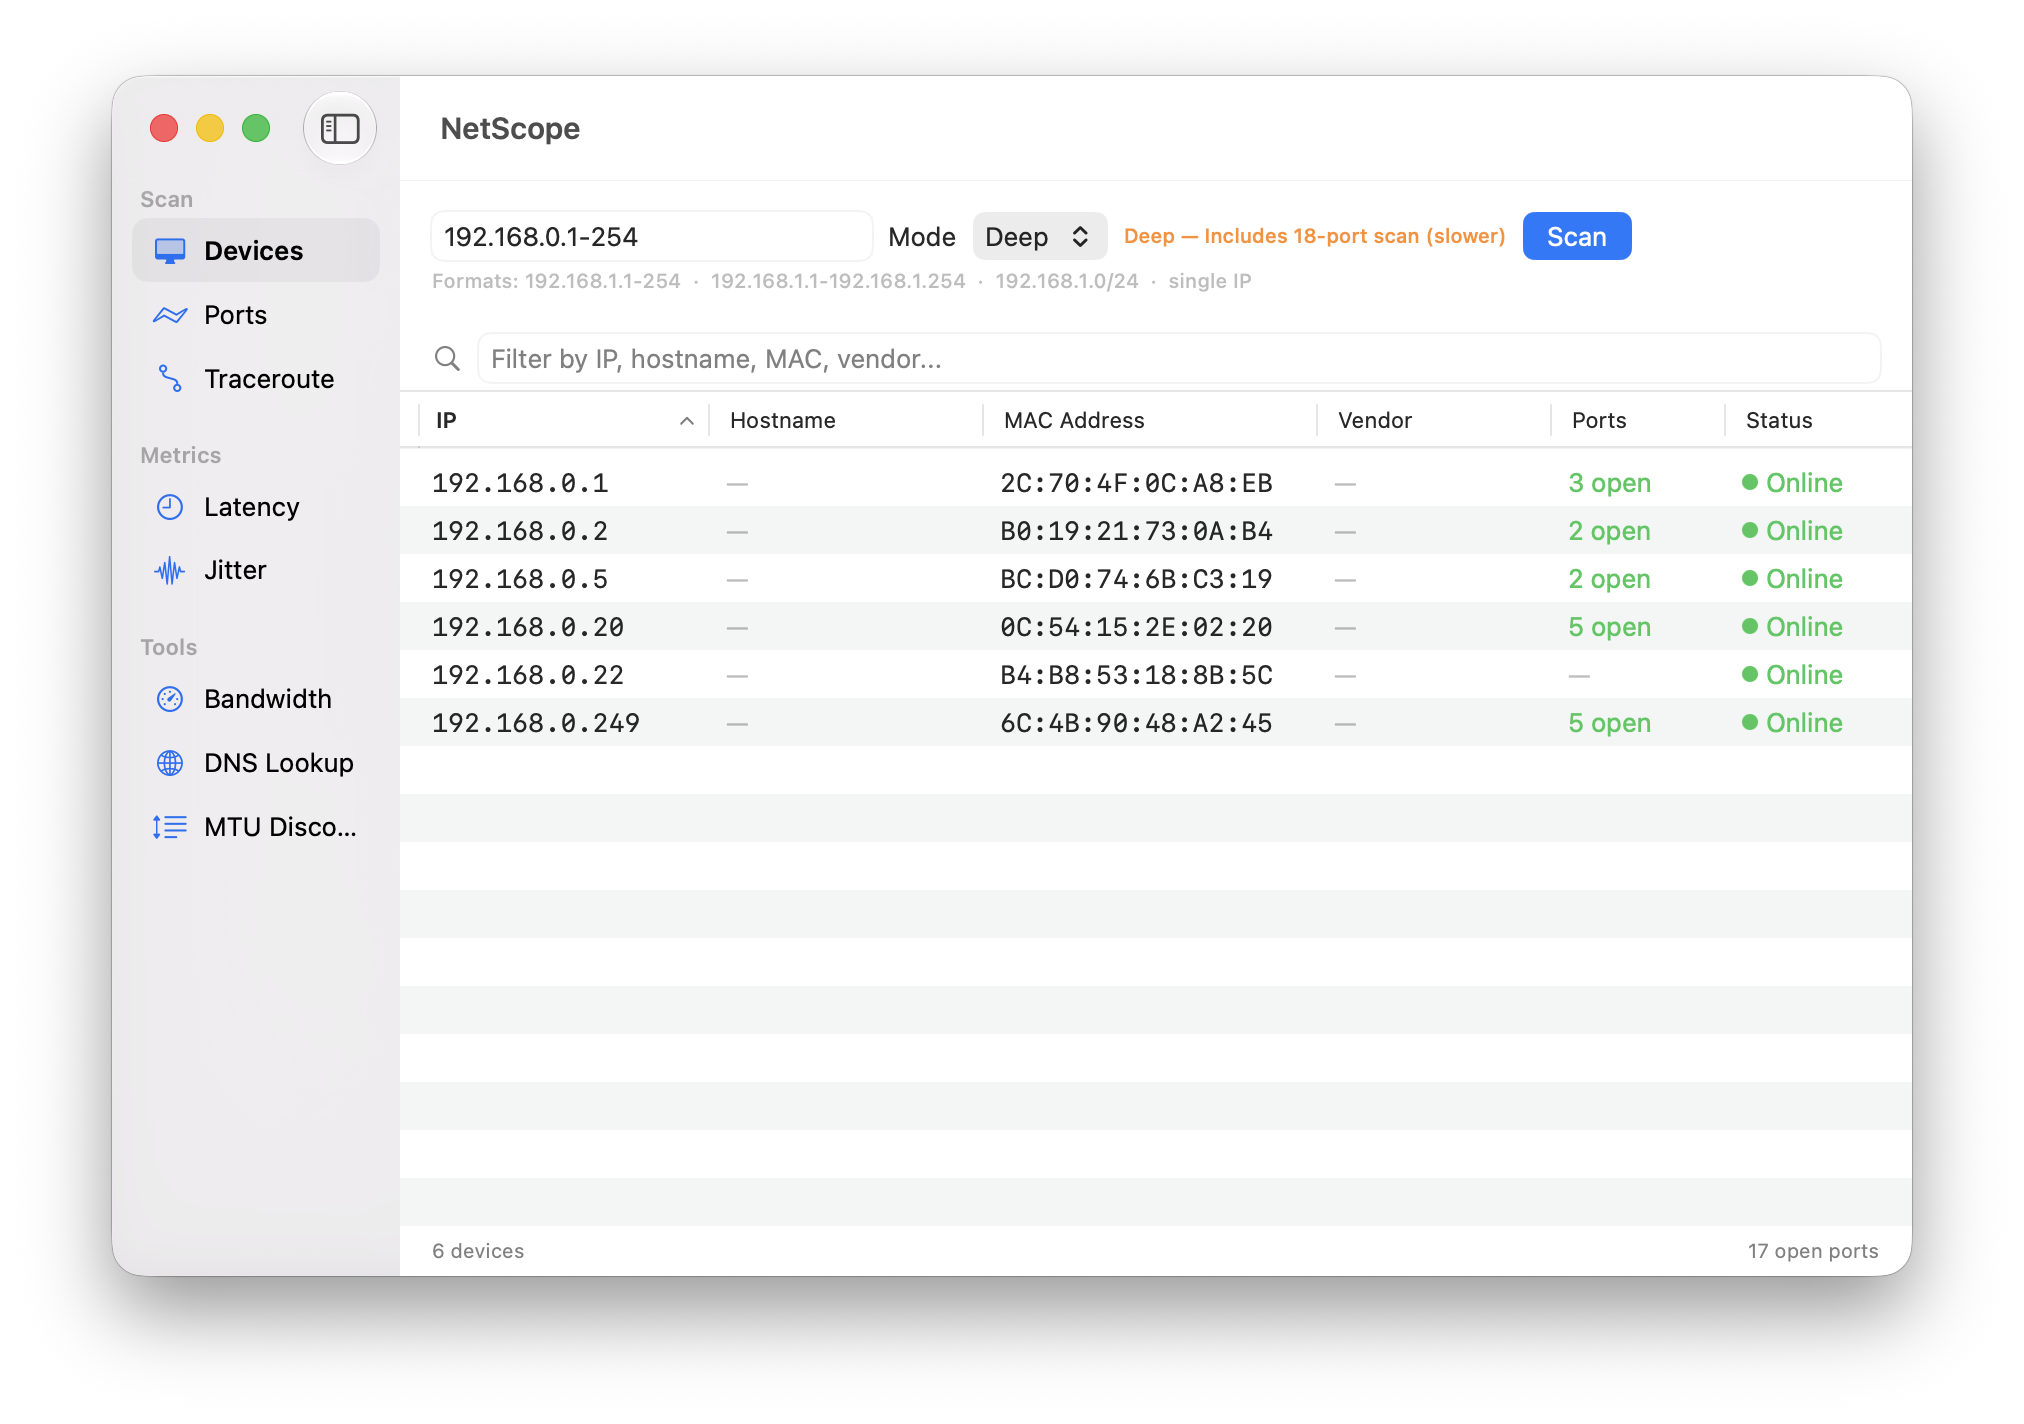The height and width of the screenshot is (1424, 2024).
Task: Select the row for 192.168.0.2
Action: [x=1156, y=531]
